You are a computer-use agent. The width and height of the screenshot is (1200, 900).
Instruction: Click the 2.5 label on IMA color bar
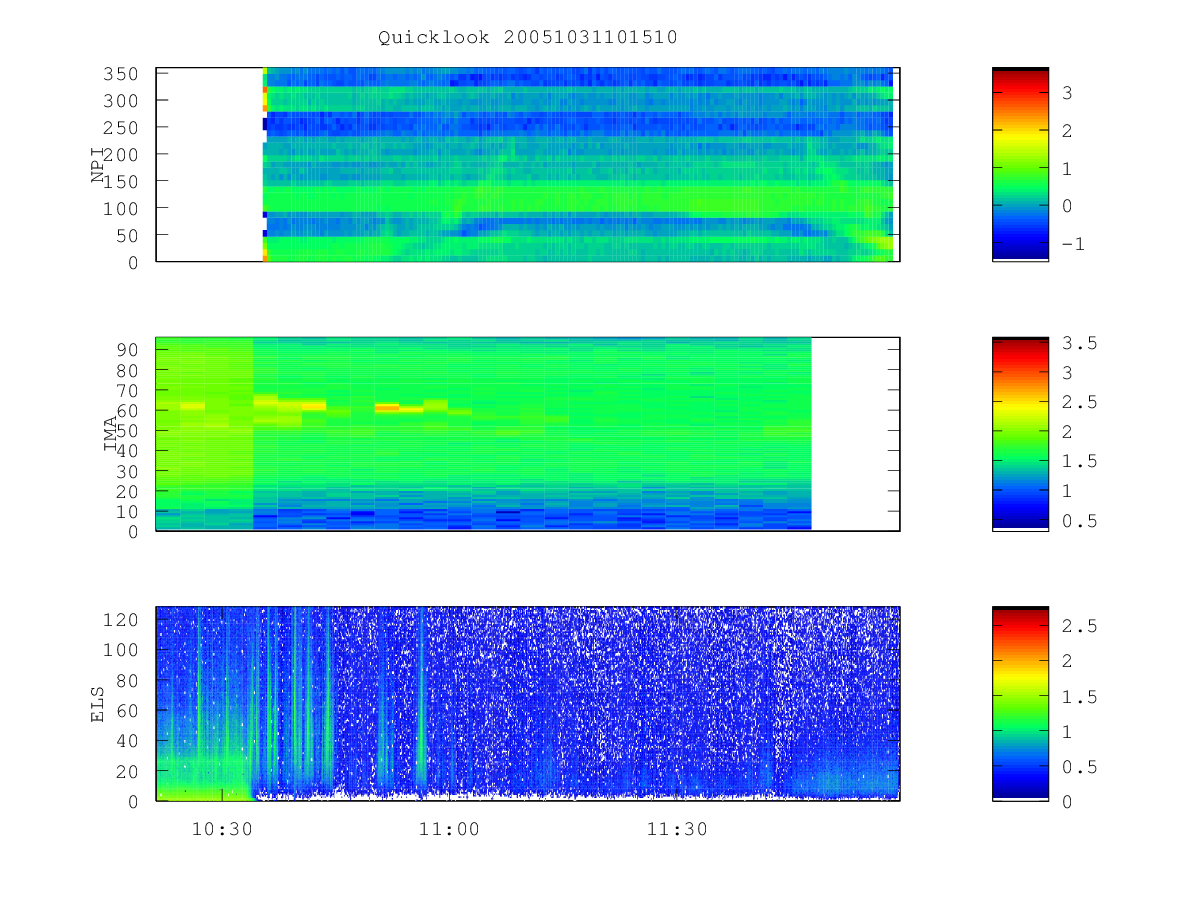click(1079, 402)
